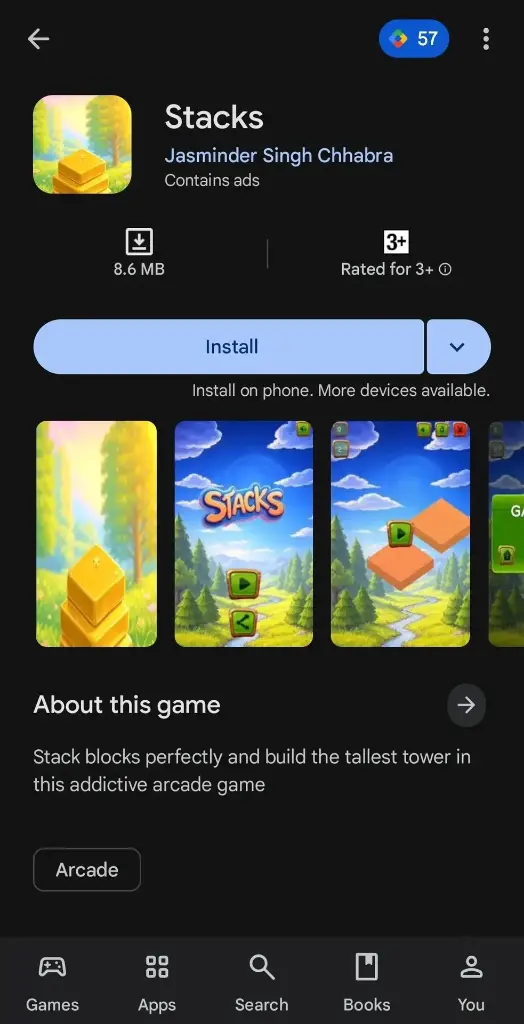The image size is (524, 1024).
Task: Tap the 3+ content rating icon
Action: coord(396,242)
